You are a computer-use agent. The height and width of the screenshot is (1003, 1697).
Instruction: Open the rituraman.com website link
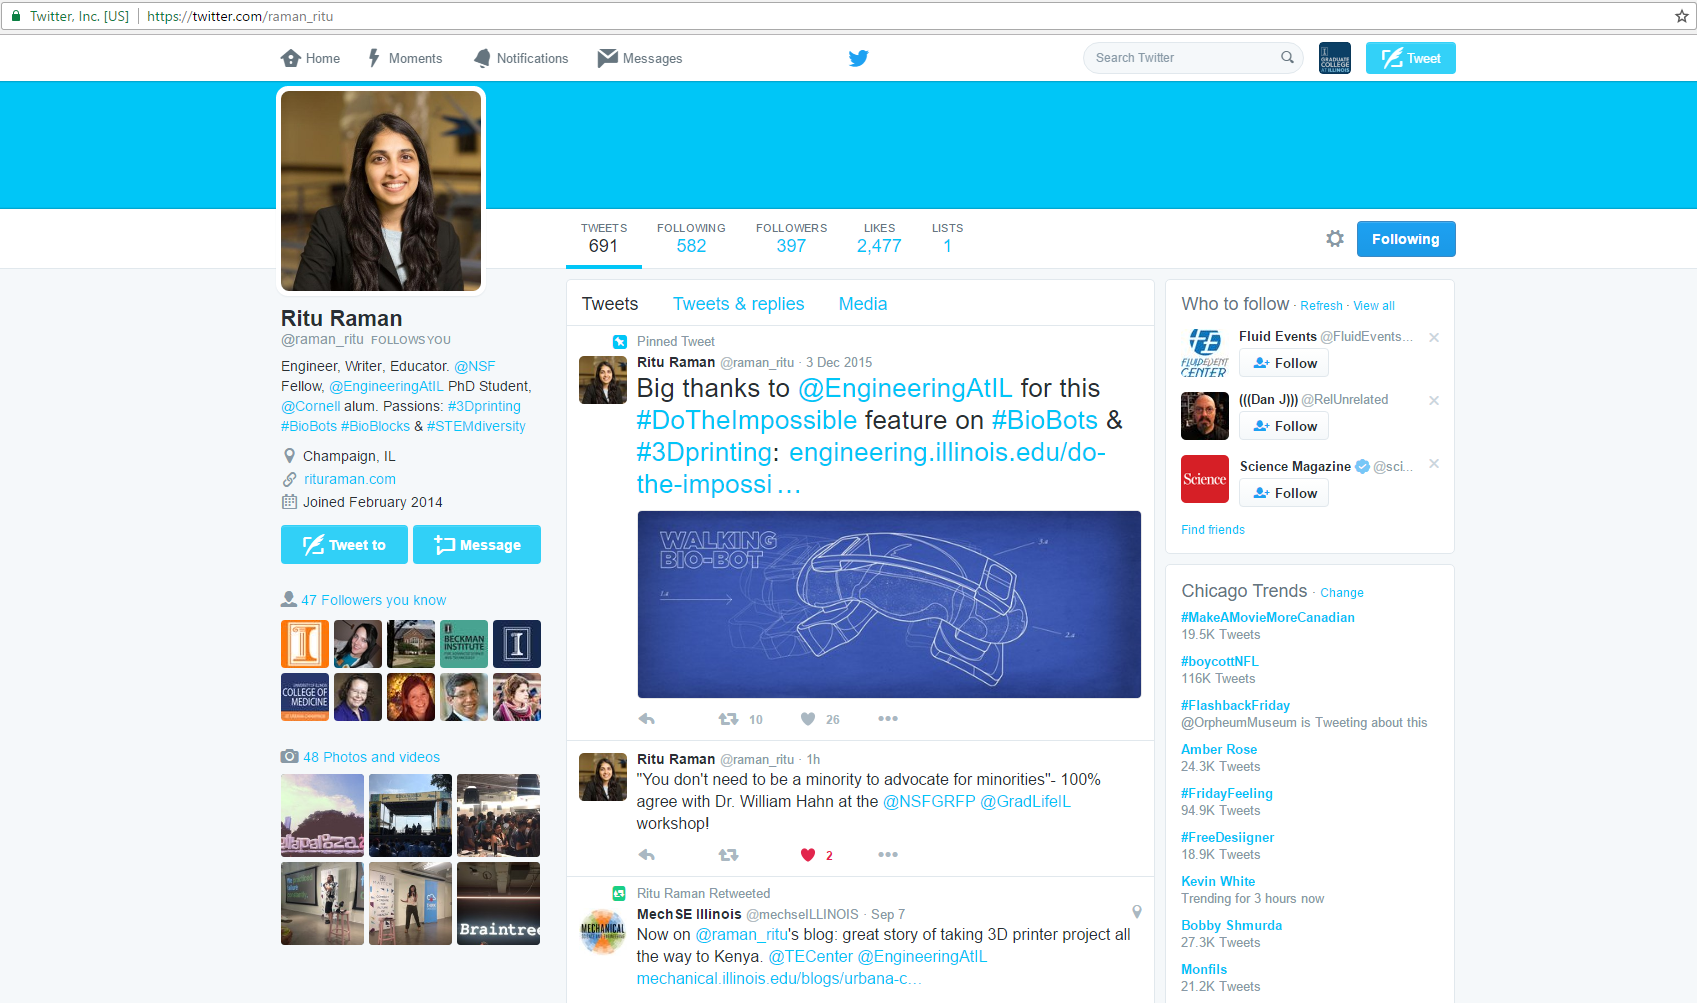pos(350,479)
